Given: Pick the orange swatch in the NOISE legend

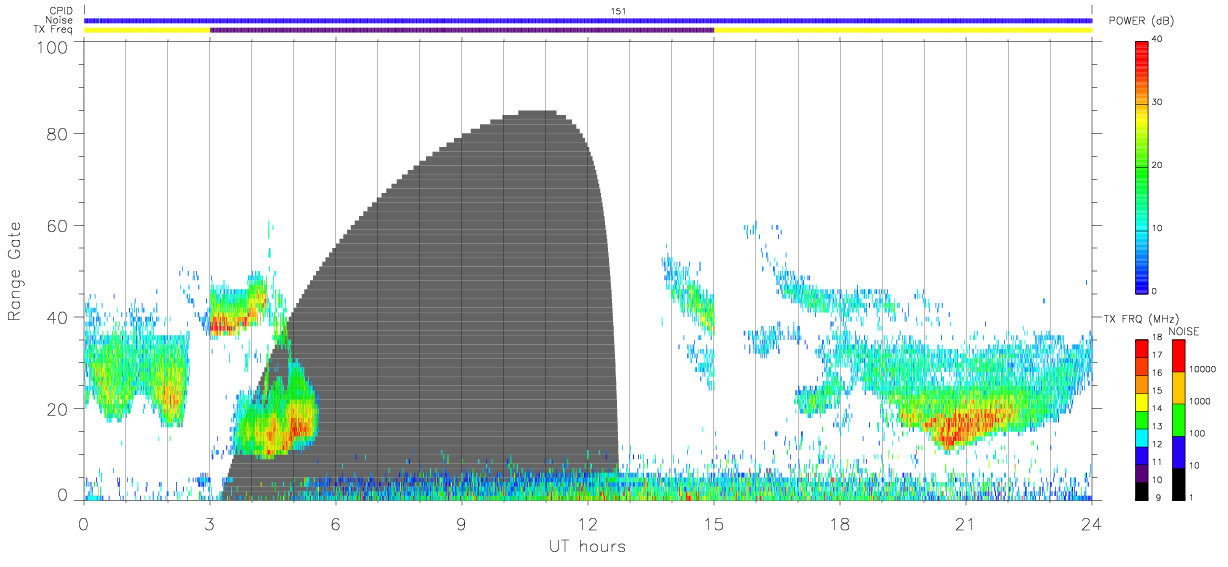Looking at the screenshot, I should [1178, 387].
